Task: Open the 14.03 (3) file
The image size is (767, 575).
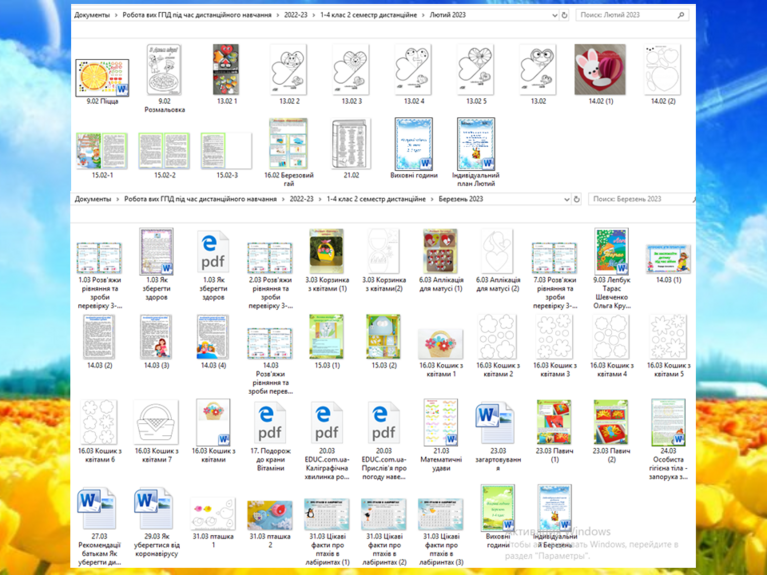Action: [156, 337]
